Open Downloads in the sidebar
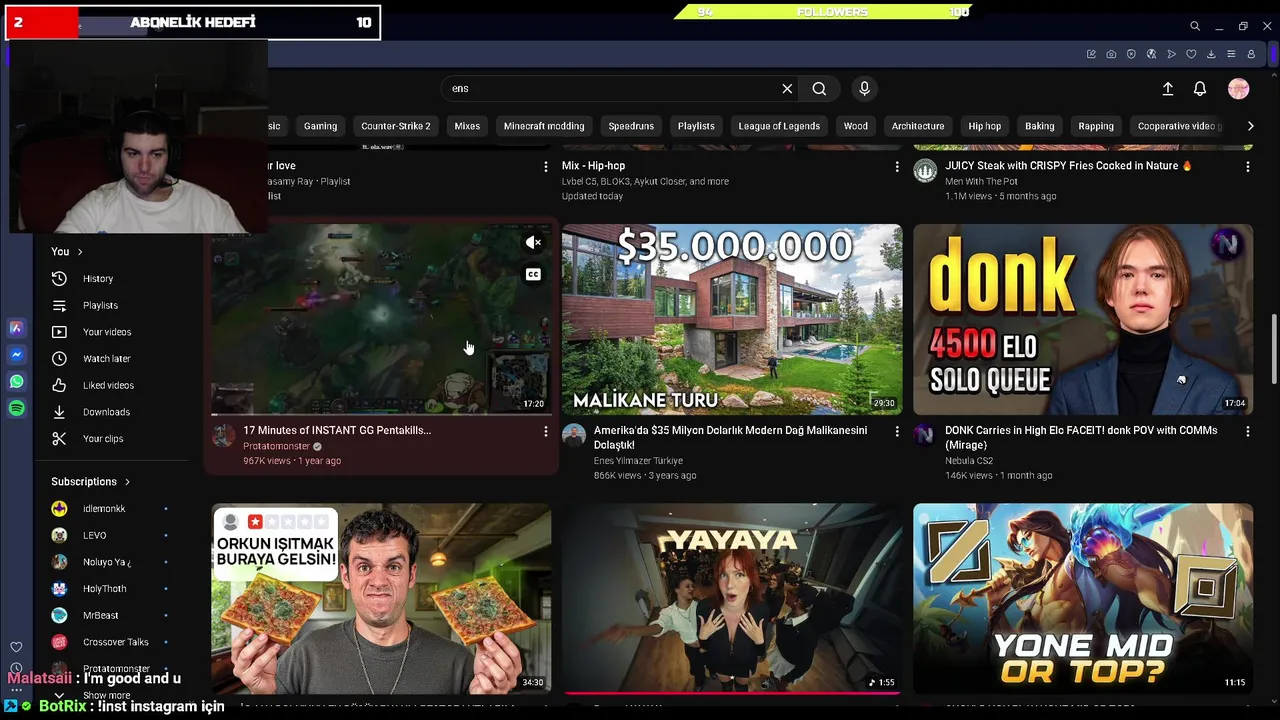 tap(106, 412)
